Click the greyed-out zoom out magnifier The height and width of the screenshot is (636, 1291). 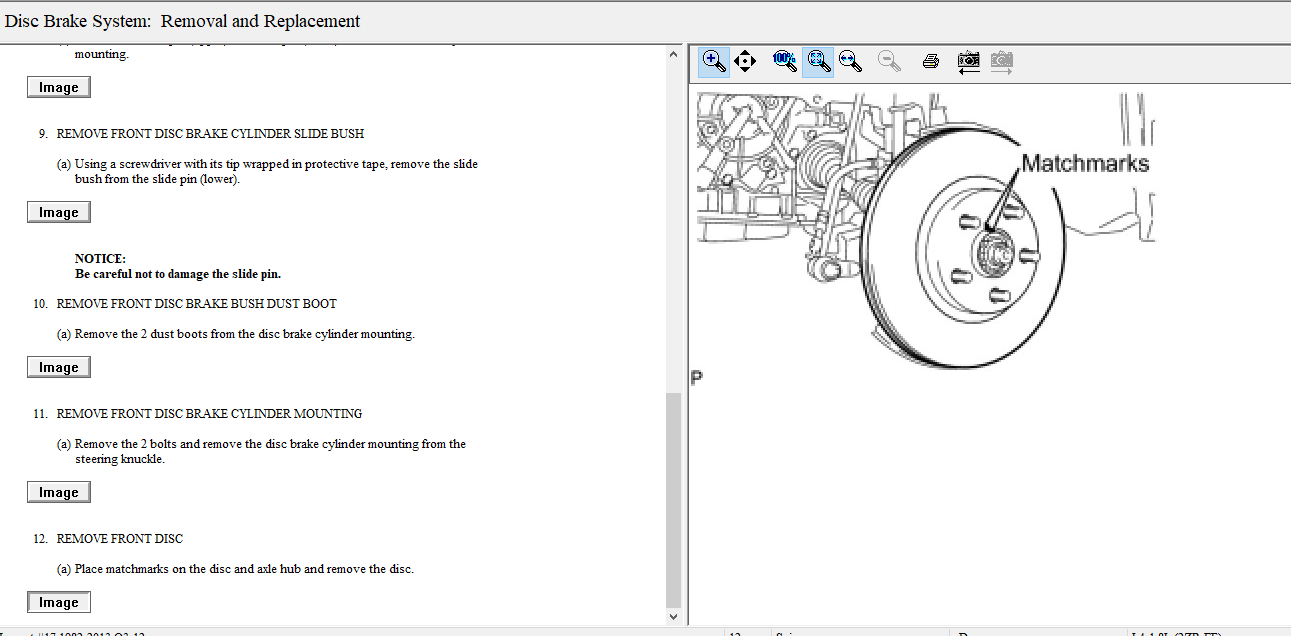click(888, 61)
